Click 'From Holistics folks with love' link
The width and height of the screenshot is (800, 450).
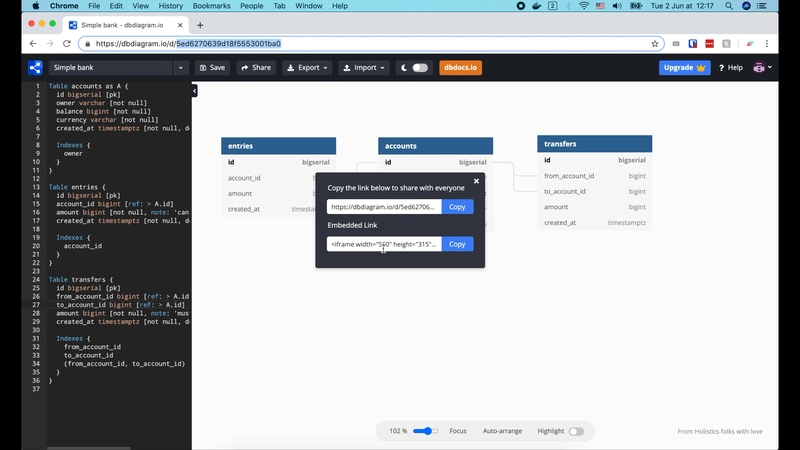[x=720, y=431]
